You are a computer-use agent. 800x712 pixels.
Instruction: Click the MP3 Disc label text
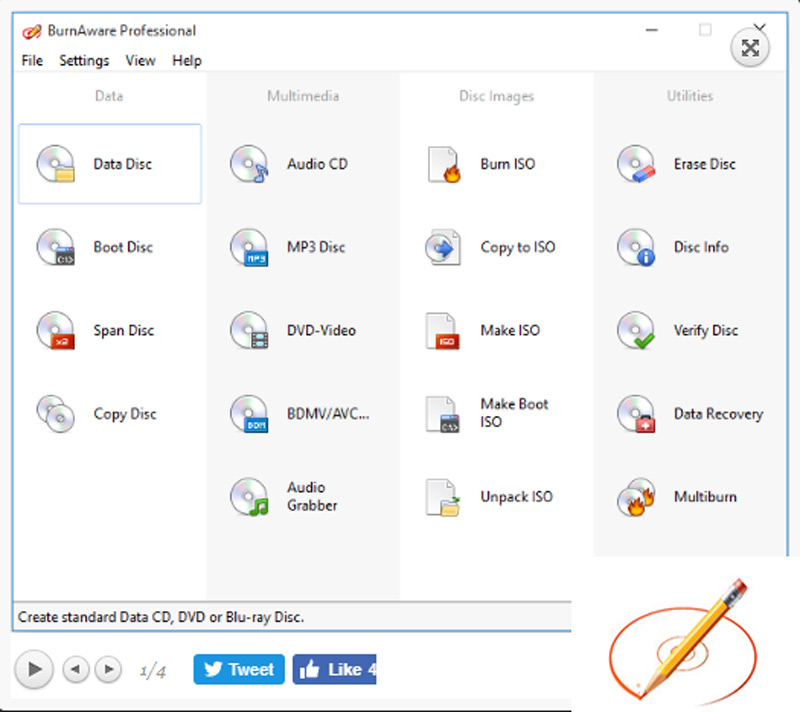click(316, 247)
